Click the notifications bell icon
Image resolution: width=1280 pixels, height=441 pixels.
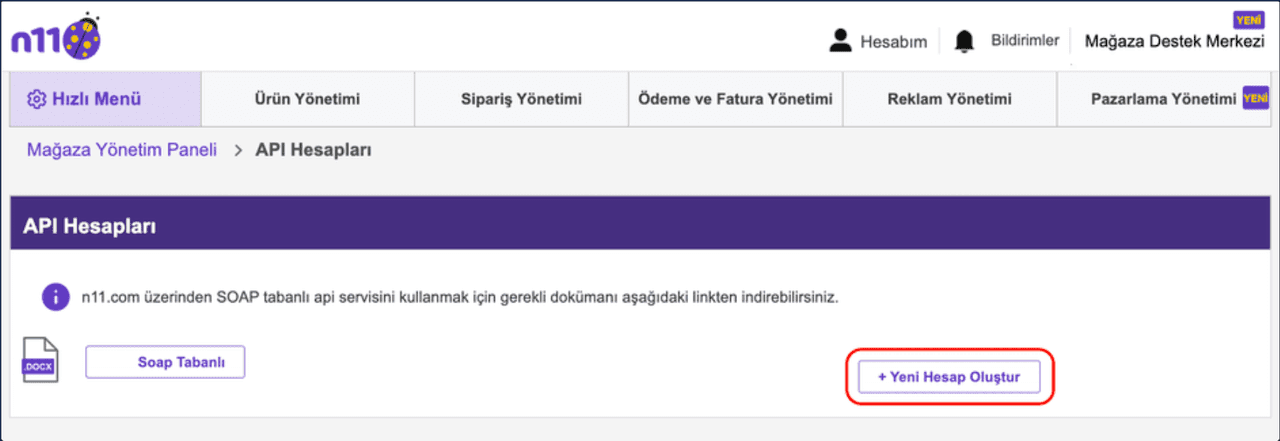964,41
